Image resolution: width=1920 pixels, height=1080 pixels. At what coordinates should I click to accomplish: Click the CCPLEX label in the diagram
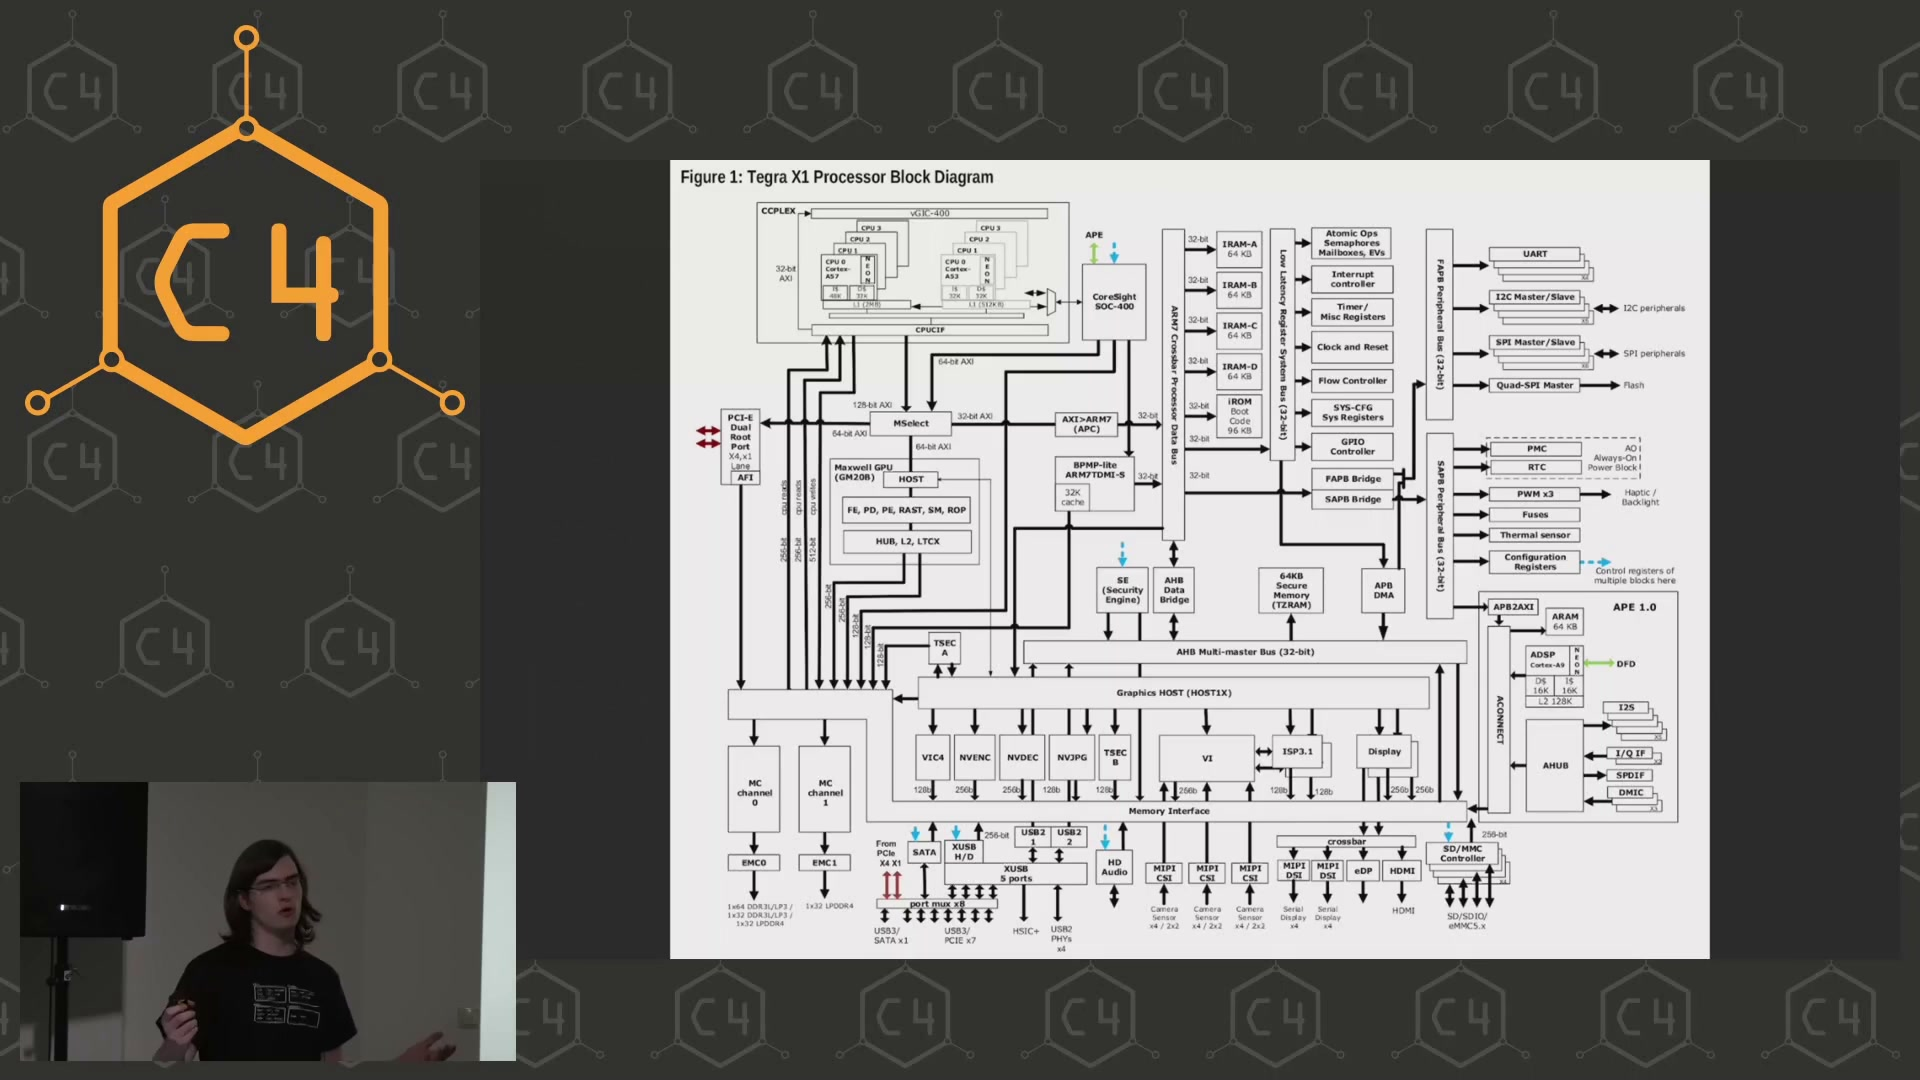[x=778, y=211]
